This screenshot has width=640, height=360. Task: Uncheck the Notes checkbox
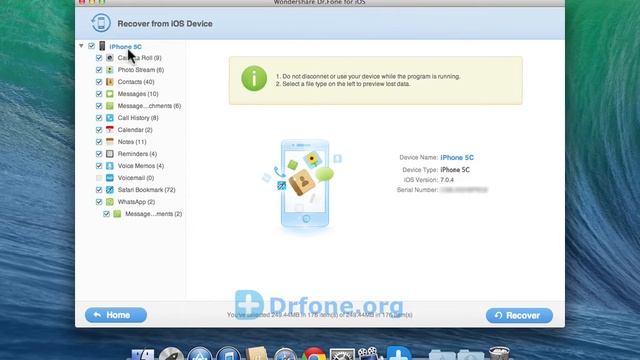(99, 142)
